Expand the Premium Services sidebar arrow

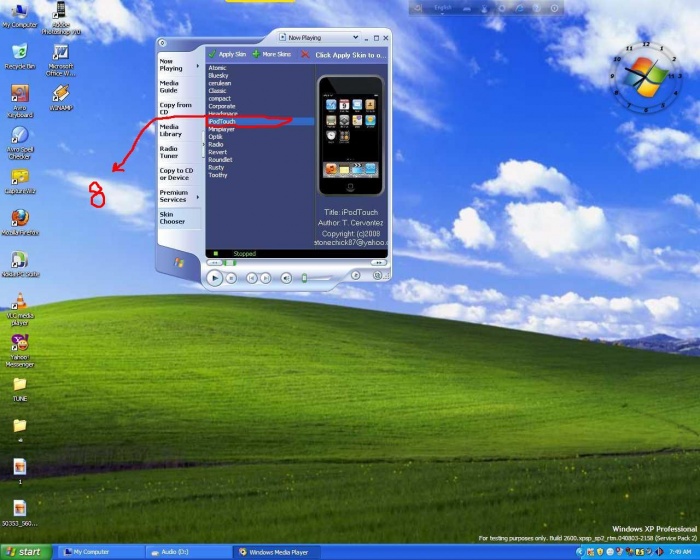(197, 197)
